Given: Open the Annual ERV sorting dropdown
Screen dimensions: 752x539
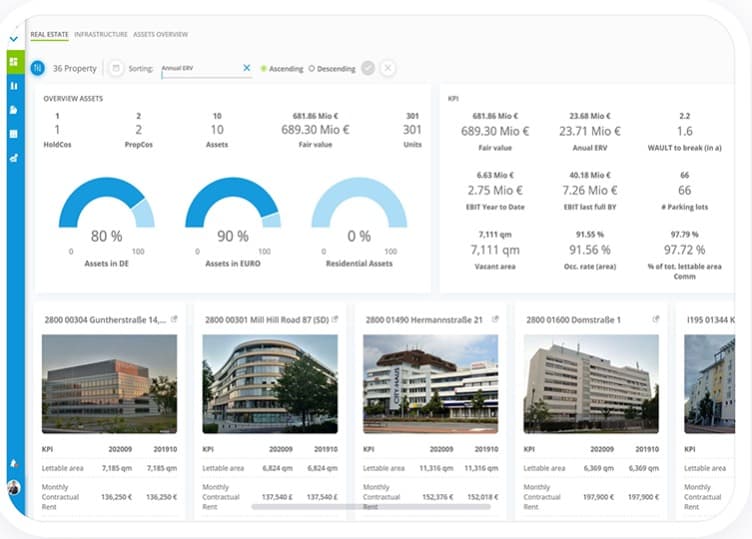Looking at the screenshot, I should pos(201,69).
